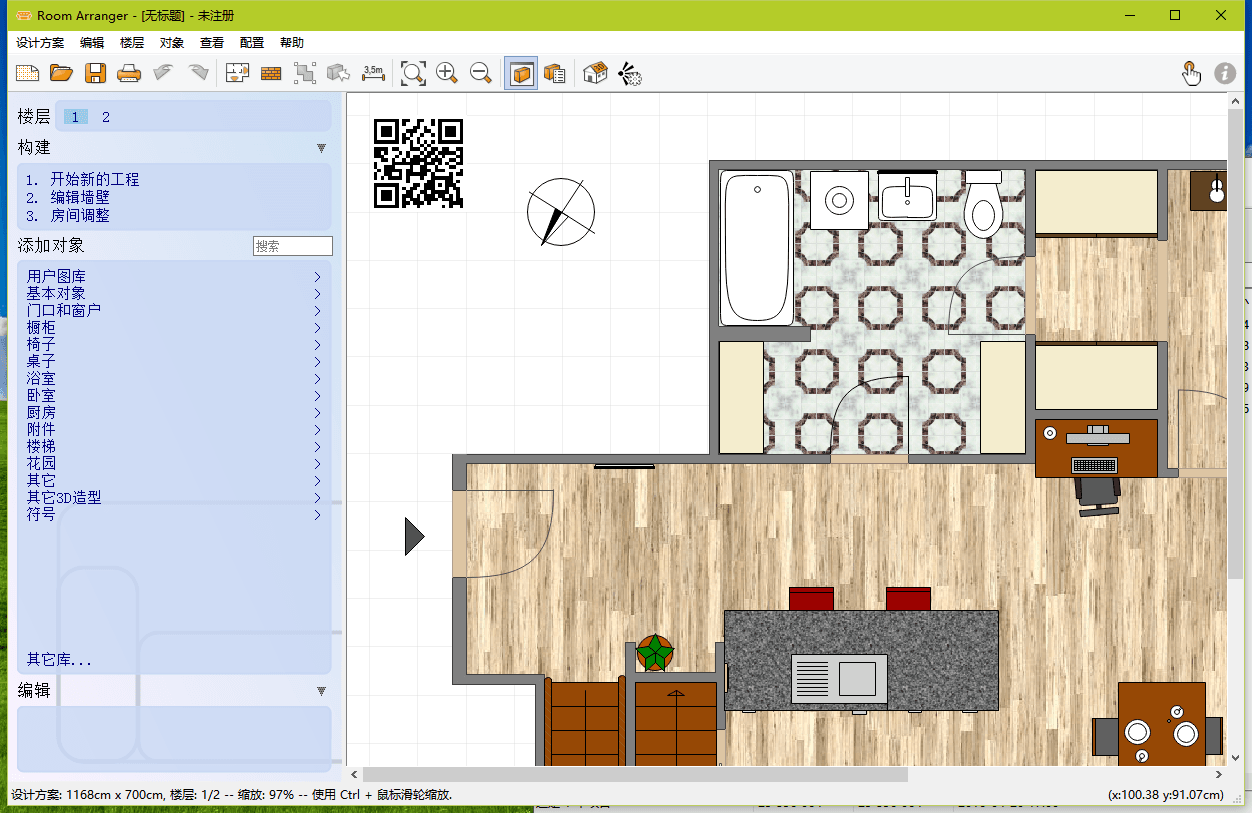Save the project with the floppy disk icon
This screenshot has height=813, width=1252.
[95, 73]
